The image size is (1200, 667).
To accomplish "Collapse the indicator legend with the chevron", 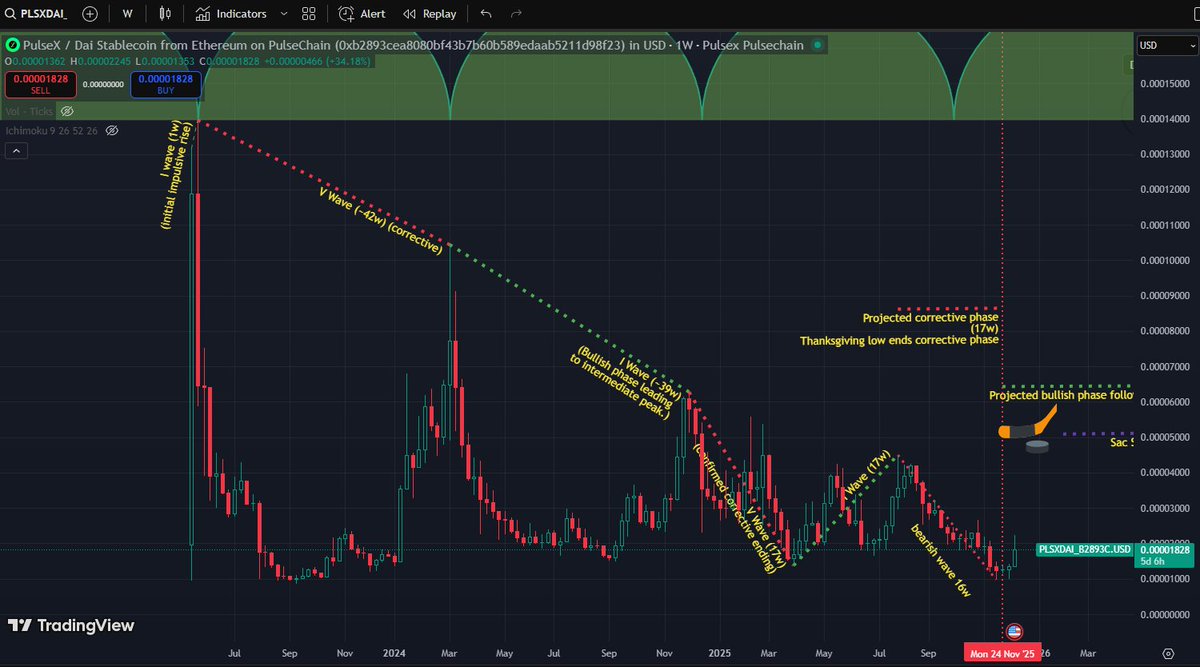I will click(16, 151).
